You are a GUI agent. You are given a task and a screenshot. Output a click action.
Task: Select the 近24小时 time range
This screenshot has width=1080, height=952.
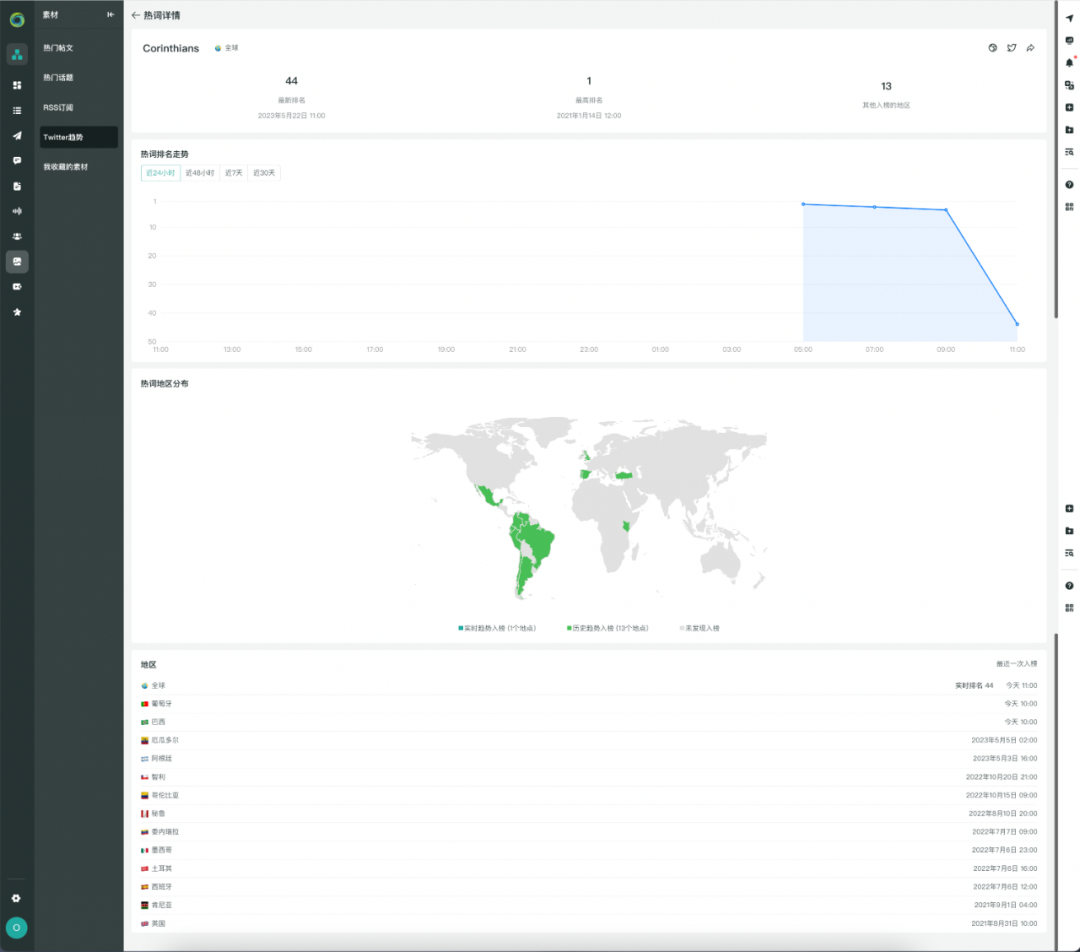[160, 173]
